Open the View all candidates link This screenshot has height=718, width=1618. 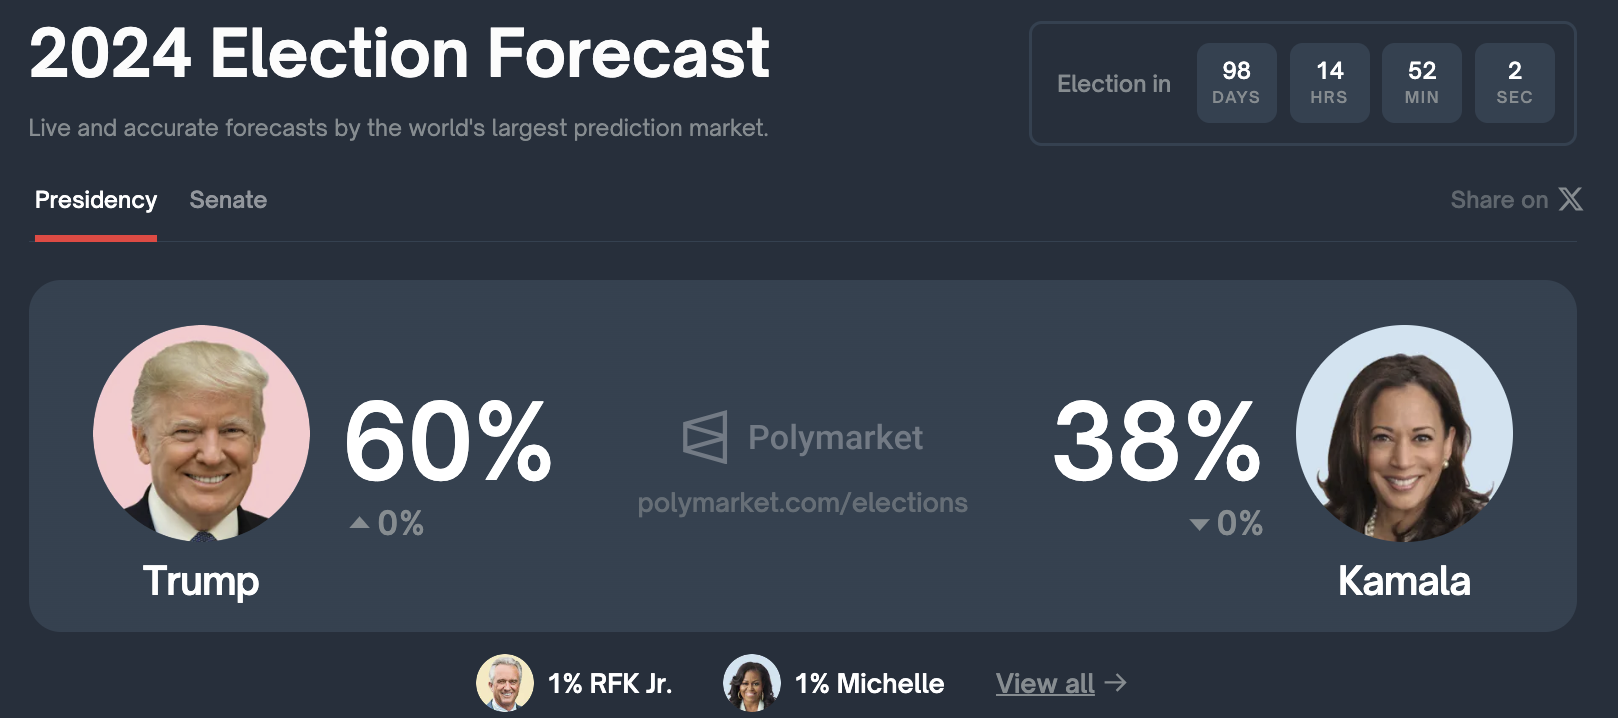(1045, 683)
